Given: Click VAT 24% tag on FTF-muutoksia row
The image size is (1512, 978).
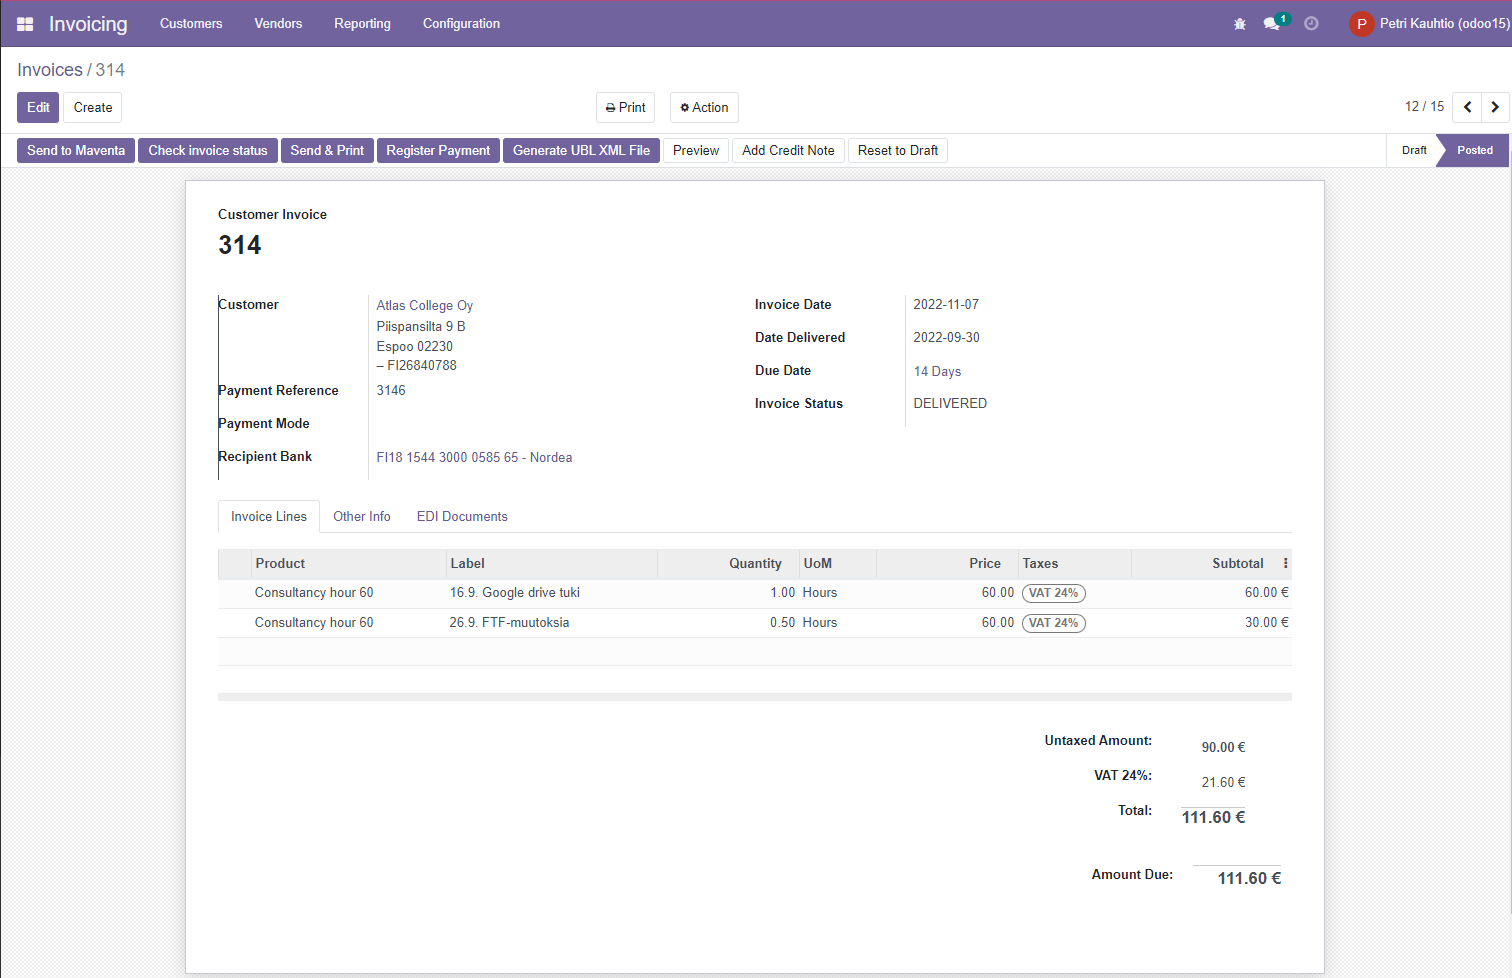Looking at the screenshot, I should (1054, 623).
